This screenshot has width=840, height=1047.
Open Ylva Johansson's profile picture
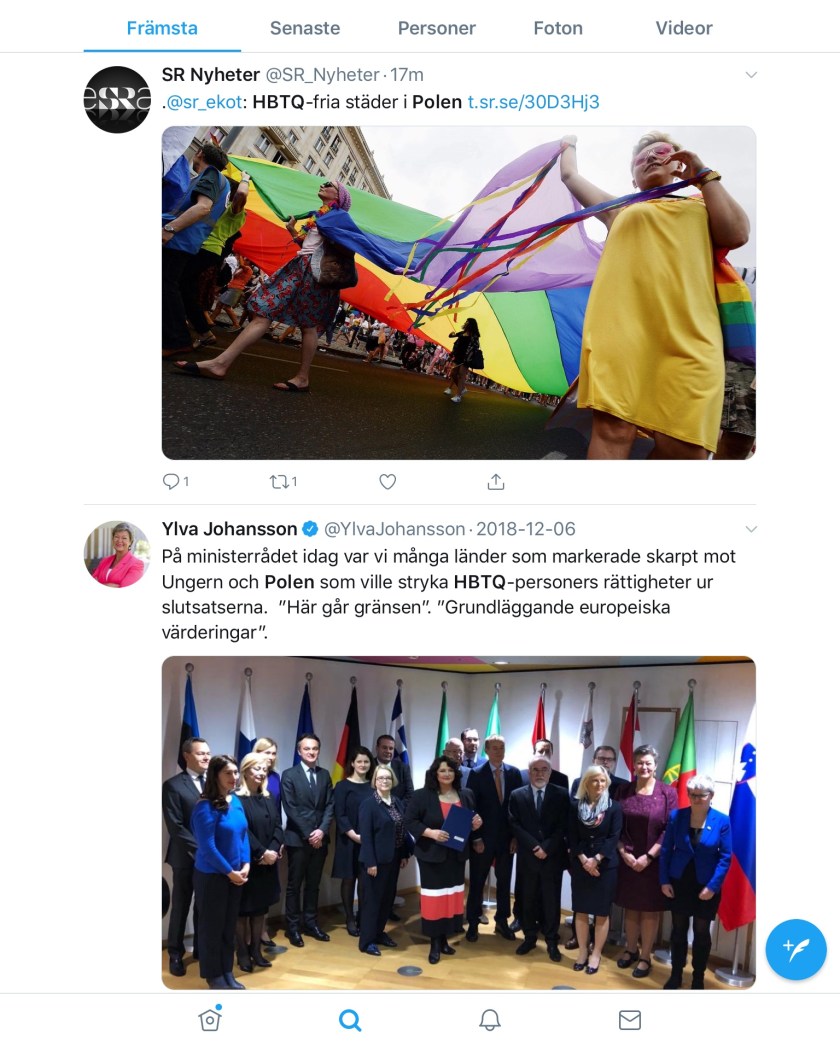(117, 554)
